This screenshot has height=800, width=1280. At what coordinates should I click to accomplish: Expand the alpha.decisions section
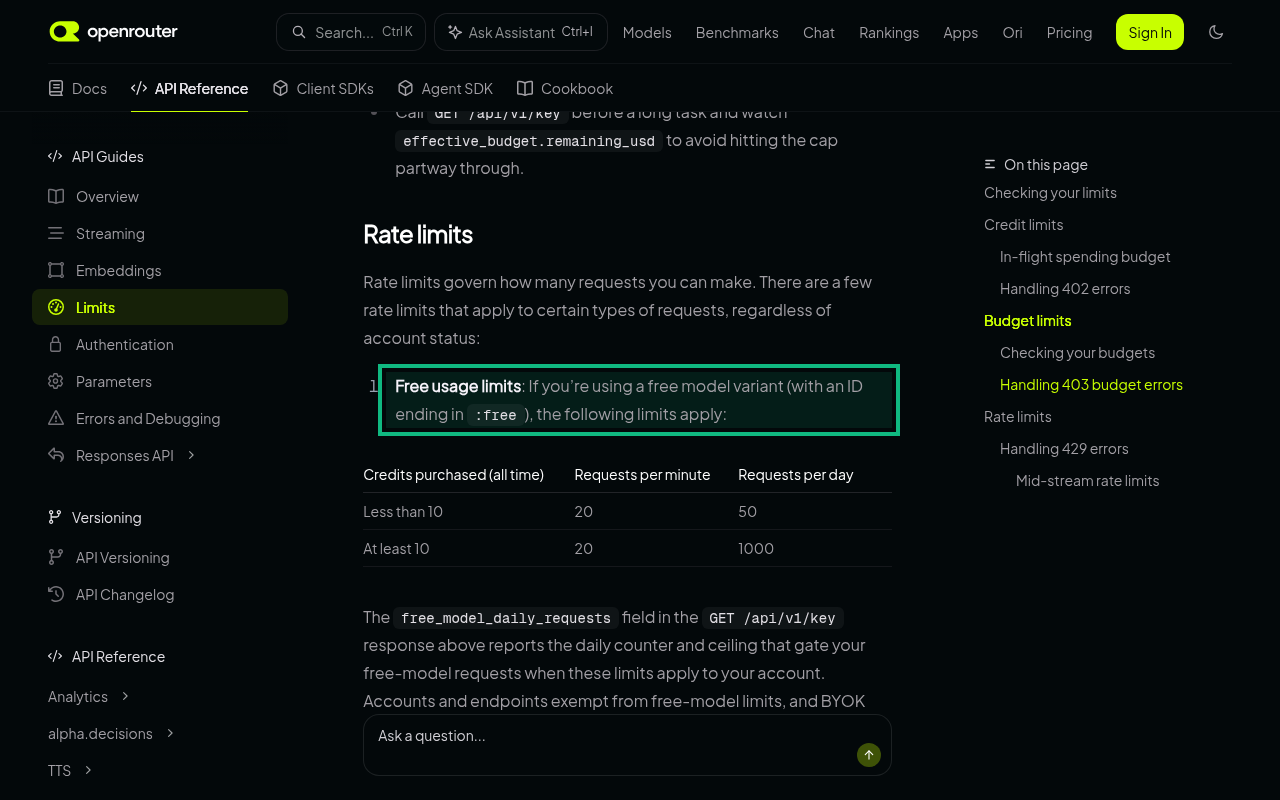point(170,733)
